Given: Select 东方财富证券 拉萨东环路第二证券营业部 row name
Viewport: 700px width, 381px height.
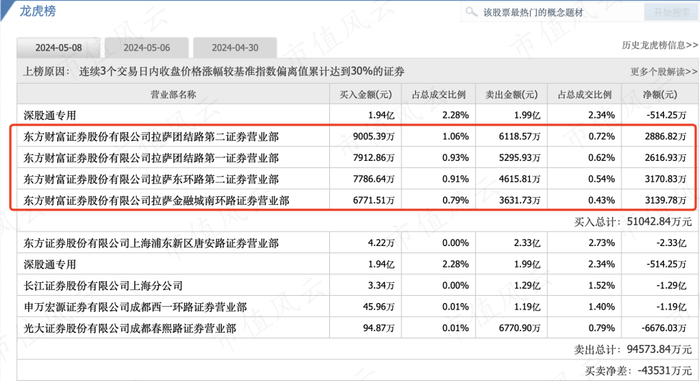Looking at the screenshot, I should 151,180.
